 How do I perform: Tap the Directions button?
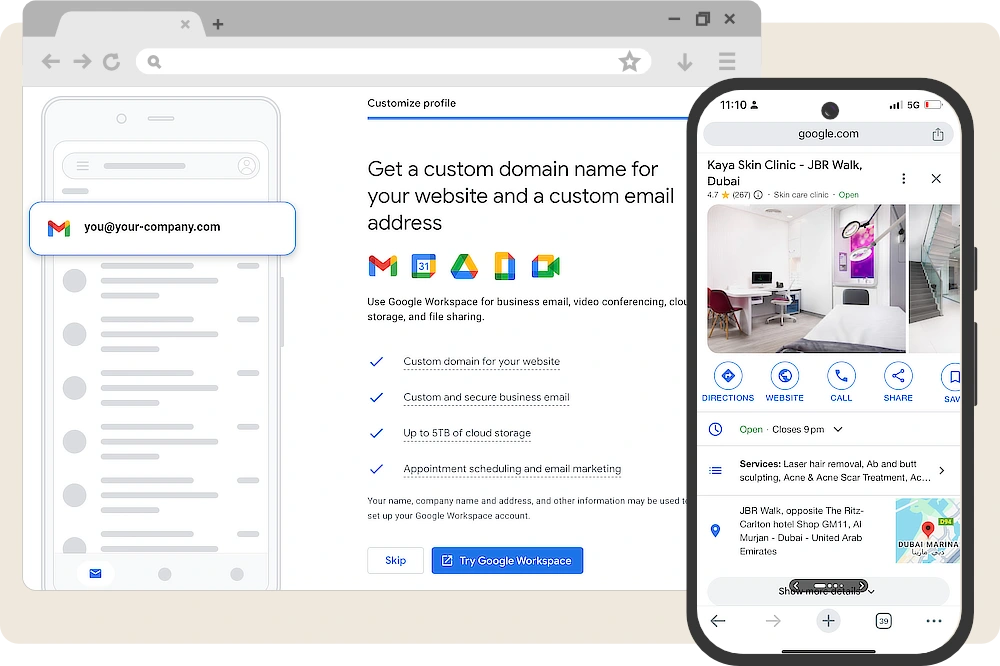pos(728,383)
